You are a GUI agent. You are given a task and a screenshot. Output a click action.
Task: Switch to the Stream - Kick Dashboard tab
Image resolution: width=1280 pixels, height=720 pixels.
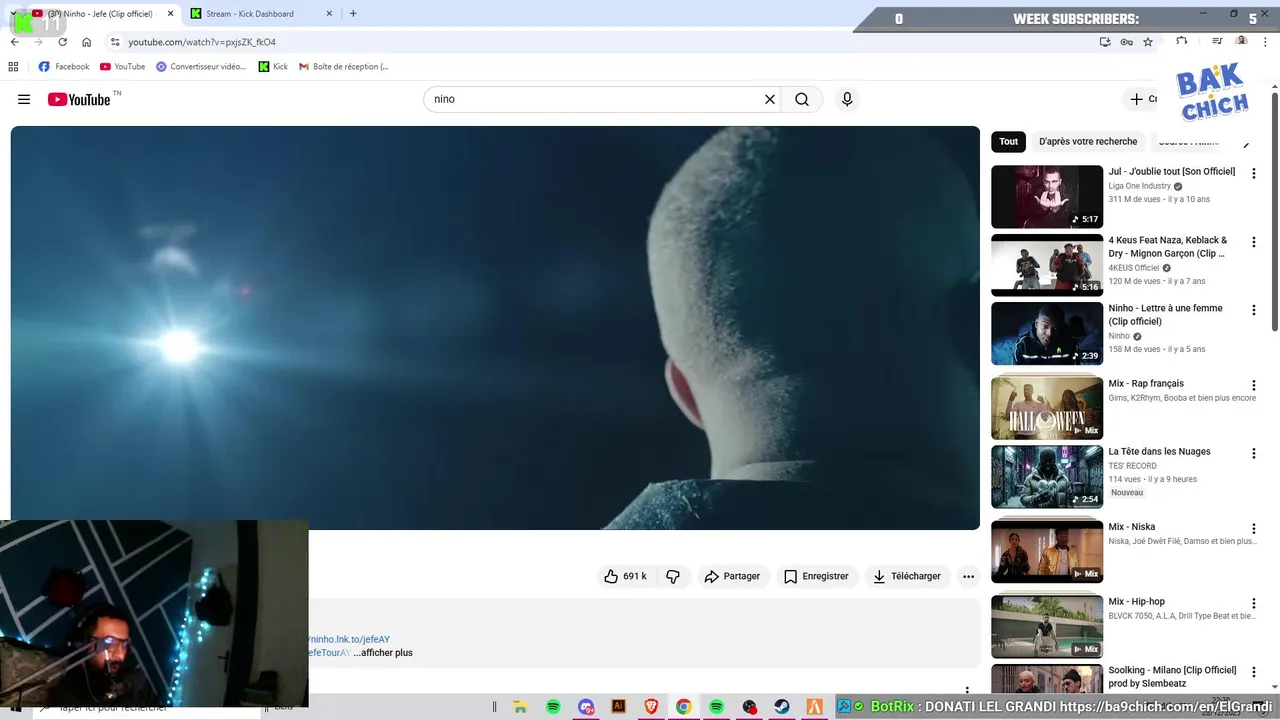[263, 13]
